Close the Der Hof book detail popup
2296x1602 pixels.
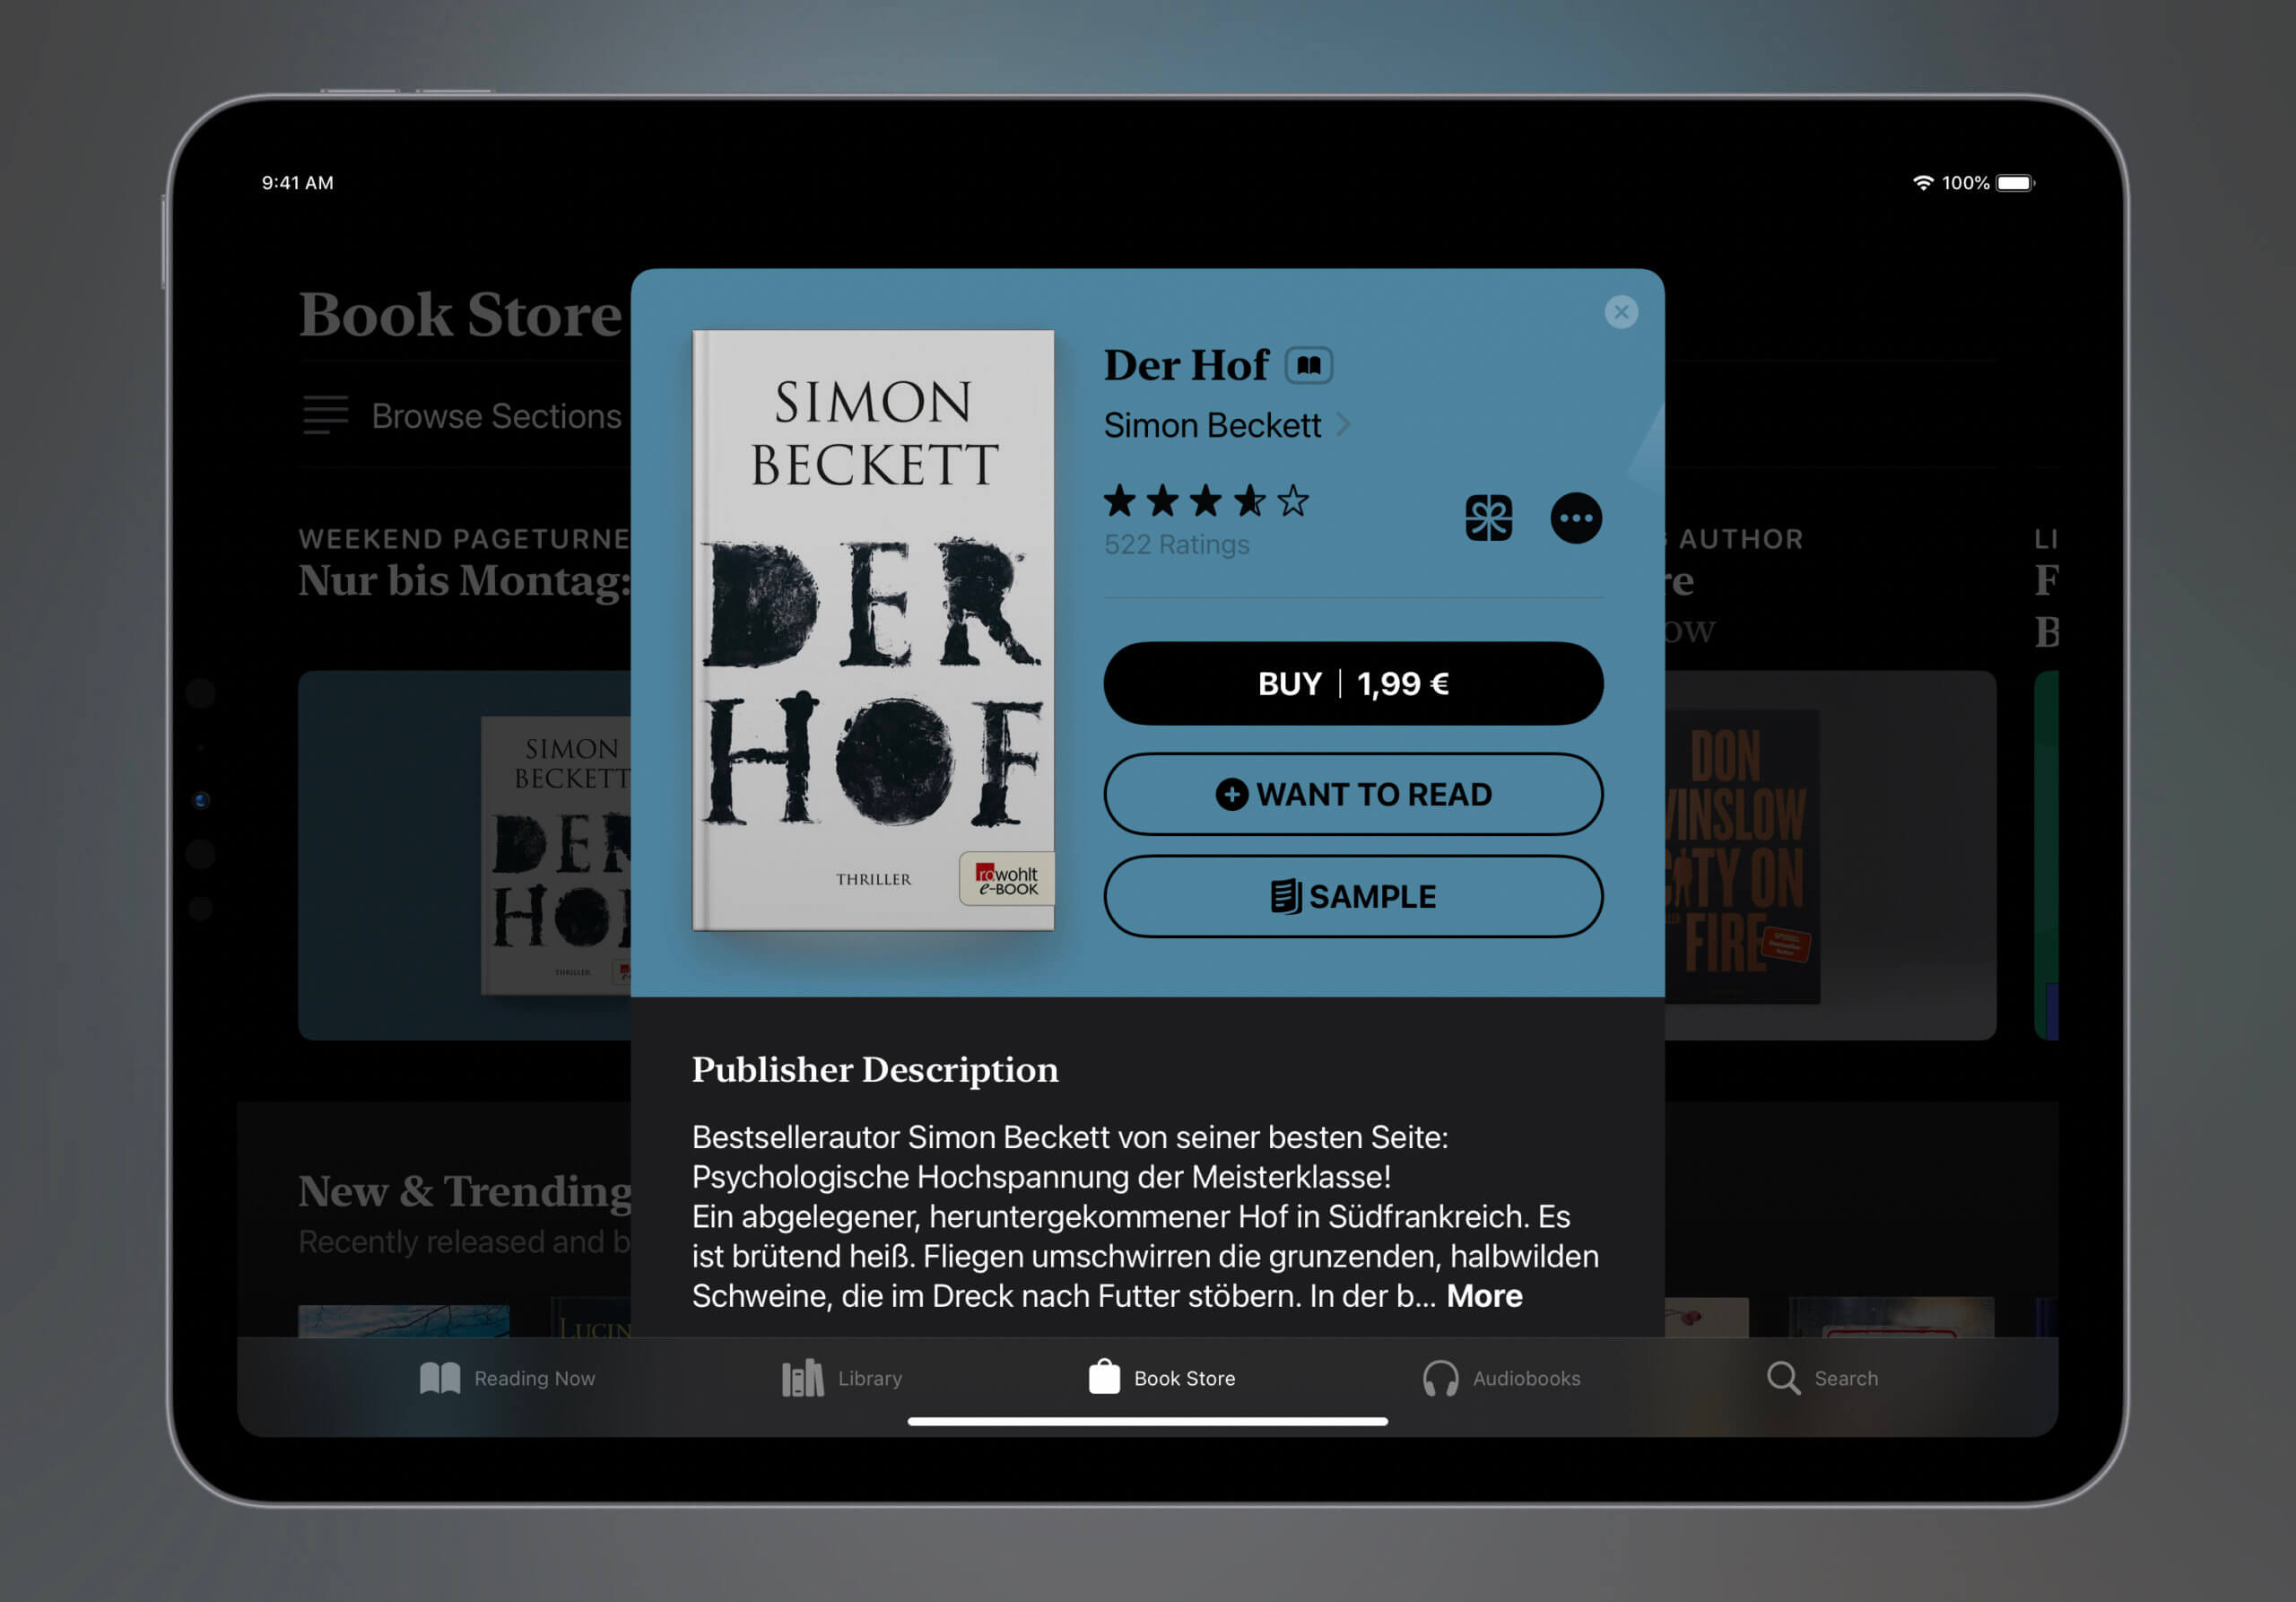1621,312
